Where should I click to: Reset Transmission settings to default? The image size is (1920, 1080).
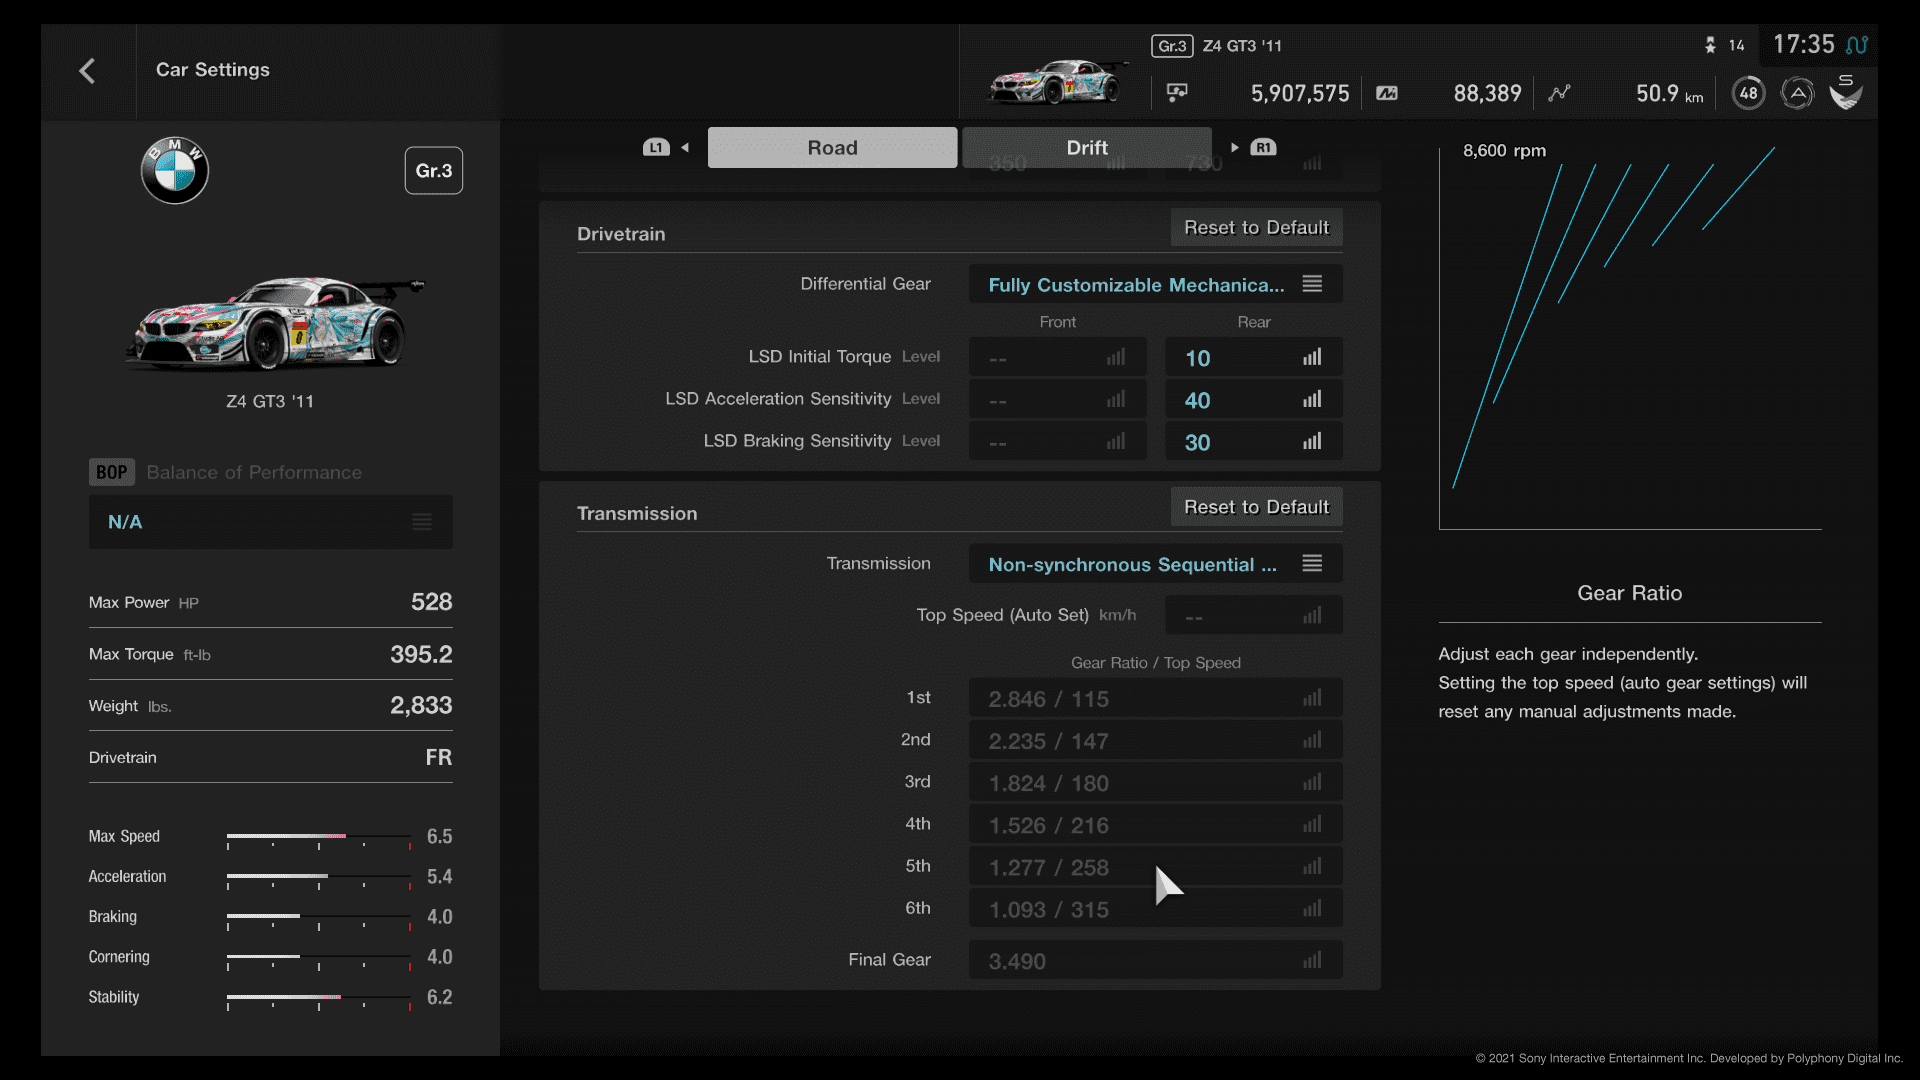coord(1256,507)
